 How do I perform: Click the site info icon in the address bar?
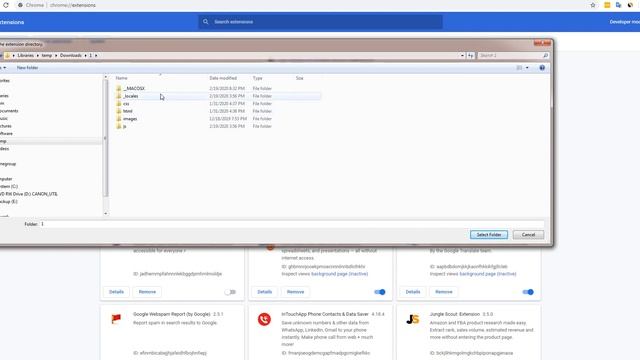click(x=20, y=5)
